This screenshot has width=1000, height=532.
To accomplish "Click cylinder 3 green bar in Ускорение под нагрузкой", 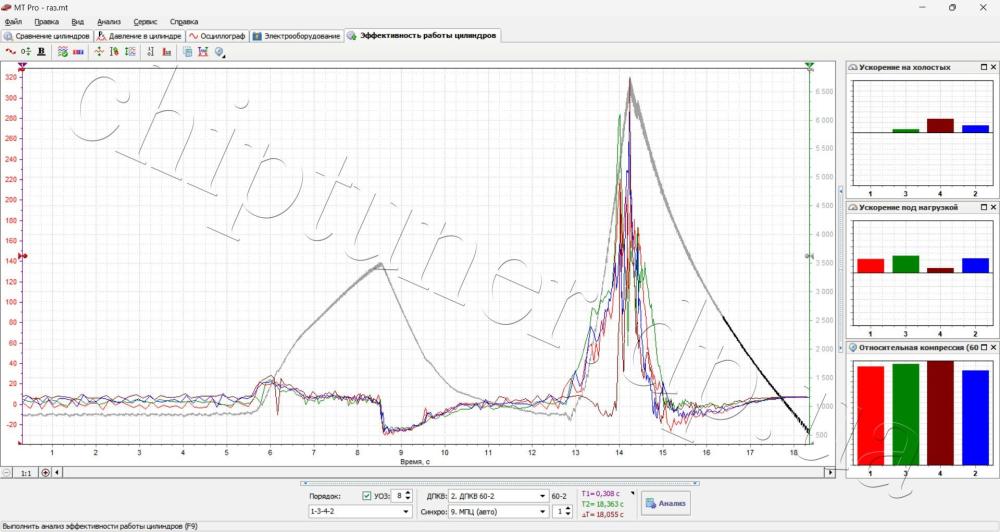I will click(x=906, y=264).
